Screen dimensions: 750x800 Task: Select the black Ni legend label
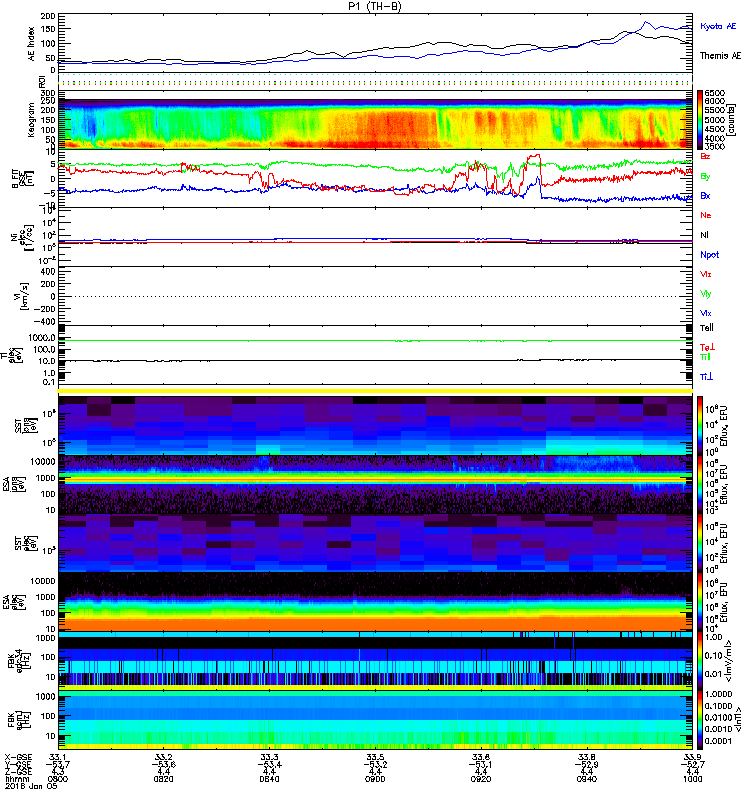click(x=705, y=235)
